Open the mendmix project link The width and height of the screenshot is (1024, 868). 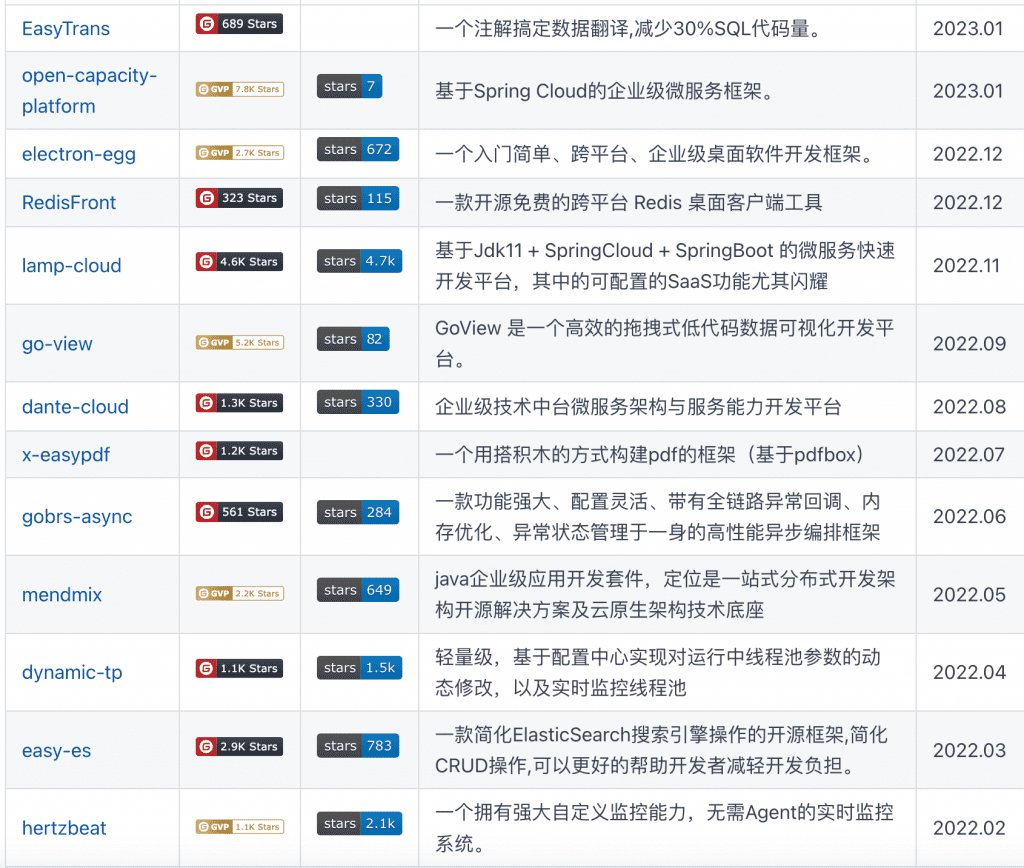point(62,594)
